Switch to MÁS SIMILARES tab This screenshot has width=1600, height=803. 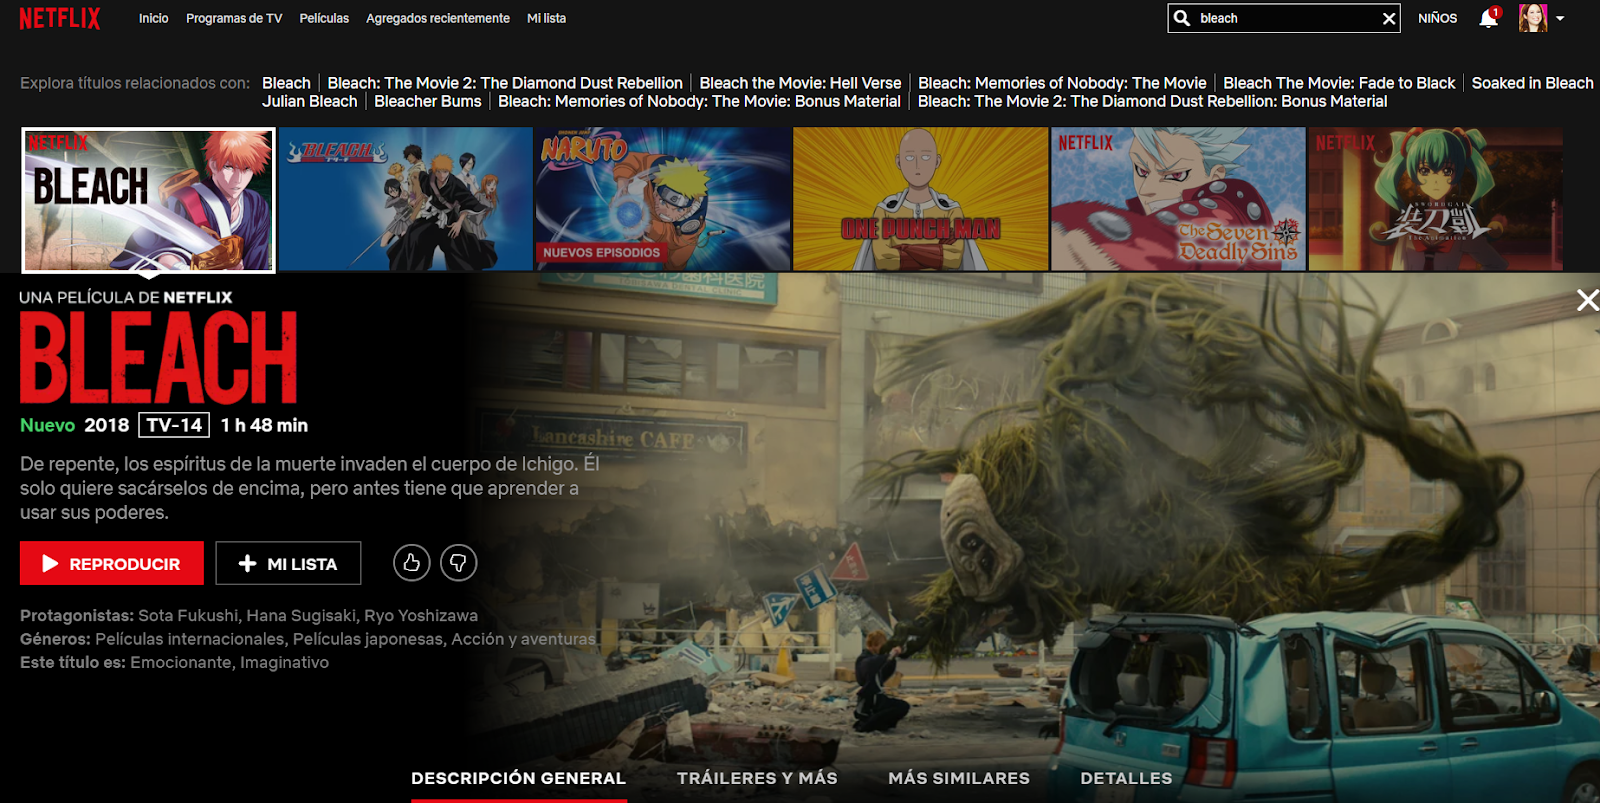pyautogui.click(x=959, y=778)
